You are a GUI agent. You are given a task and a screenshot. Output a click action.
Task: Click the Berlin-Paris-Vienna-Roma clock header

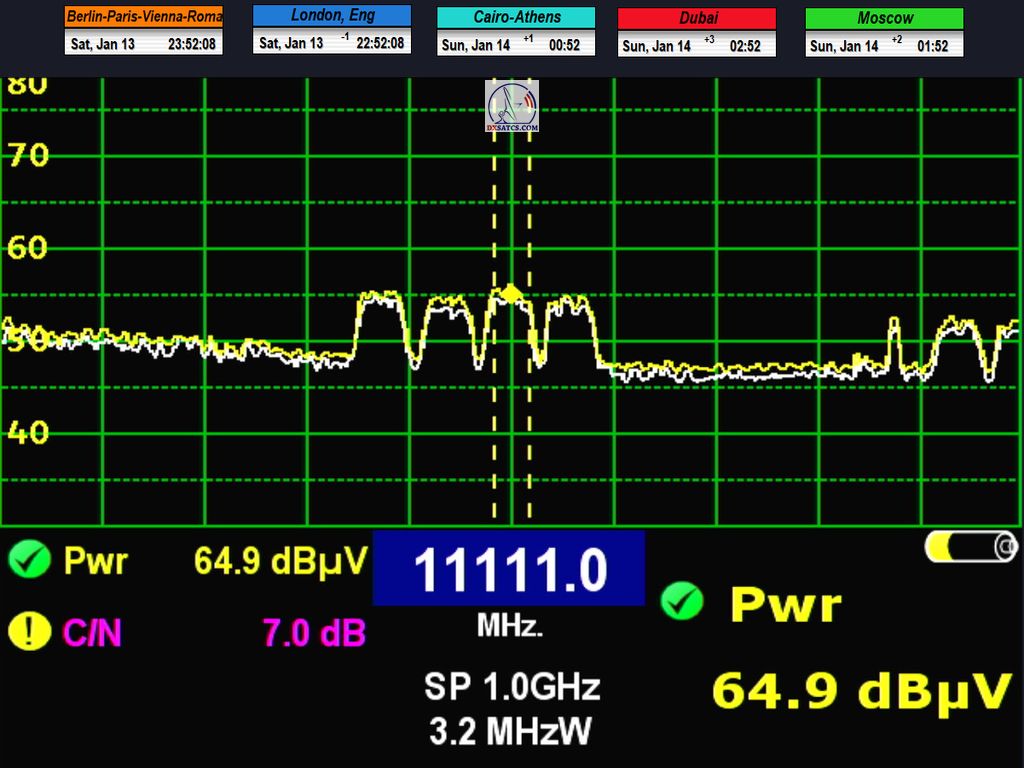point(144,17)
